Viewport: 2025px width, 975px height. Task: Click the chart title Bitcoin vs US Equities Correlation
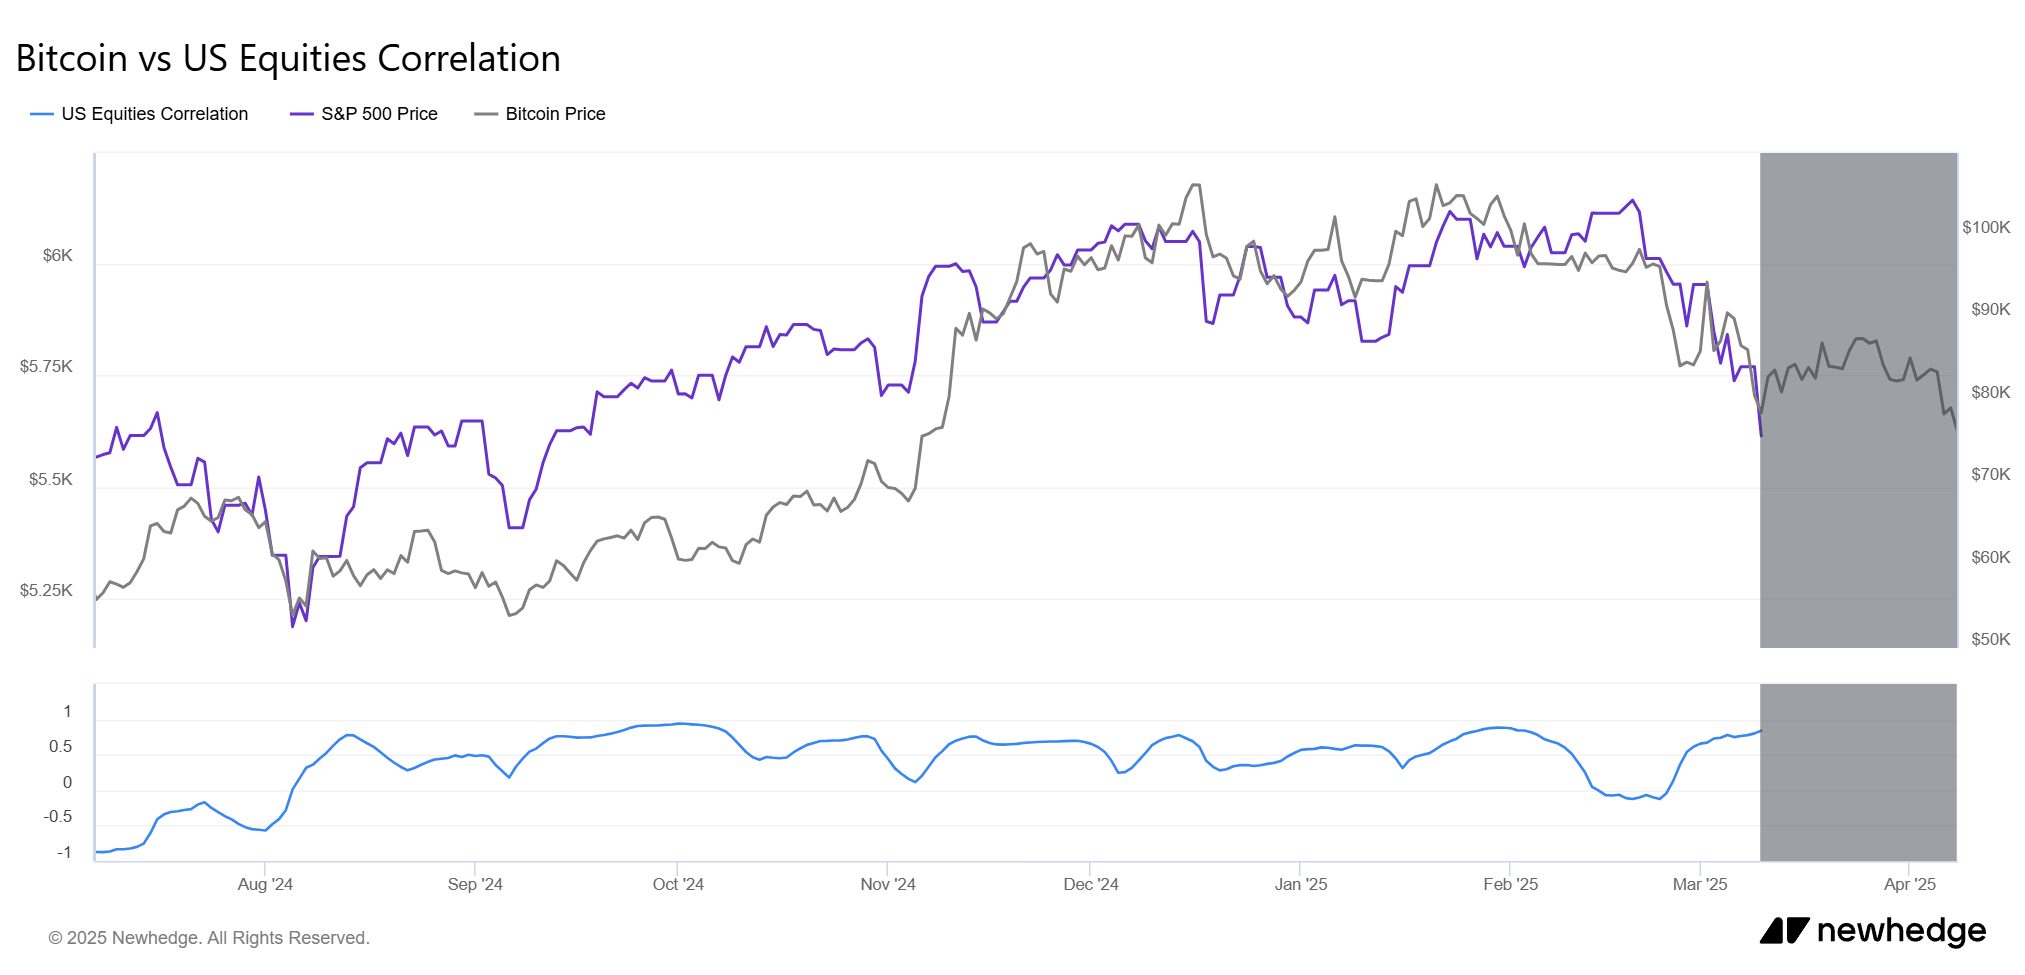(288, 59)
